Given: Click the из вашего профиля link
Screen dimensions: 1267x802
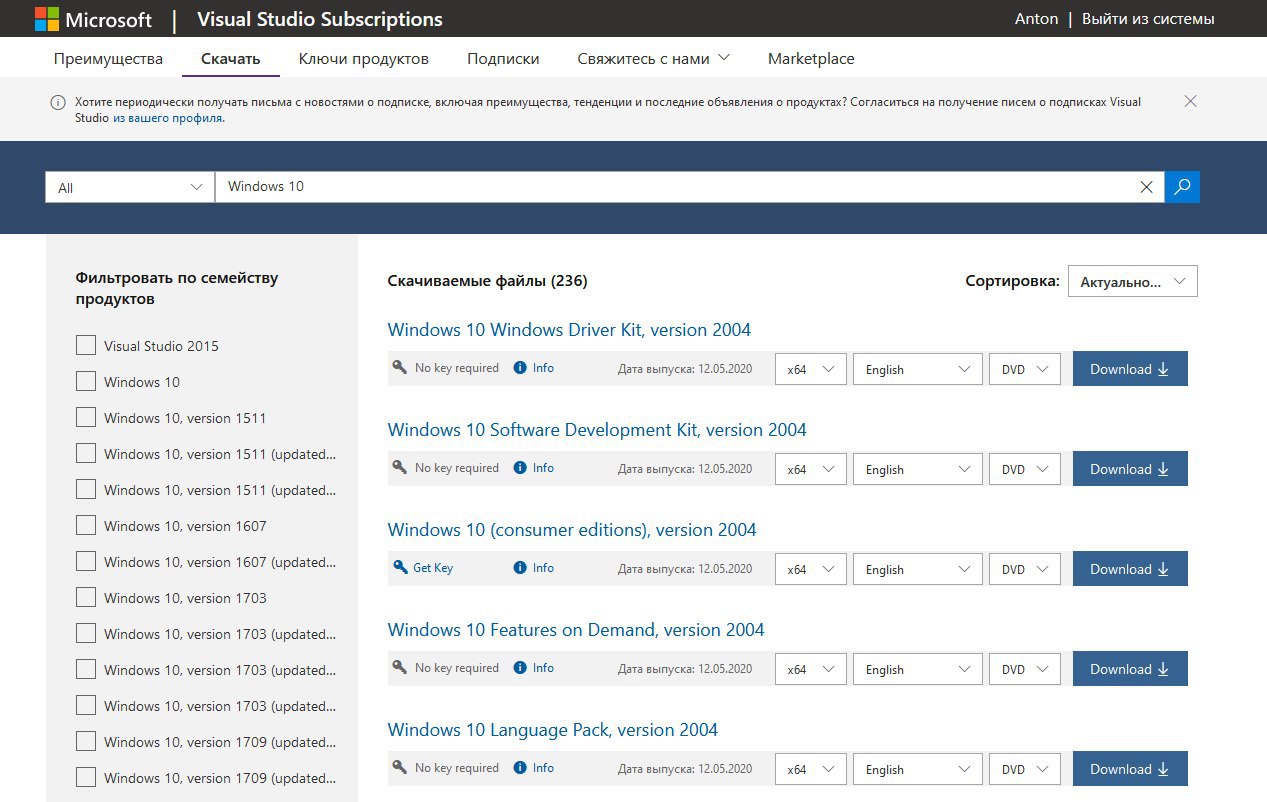Looking at the screenshot, I should pos(169,118).
